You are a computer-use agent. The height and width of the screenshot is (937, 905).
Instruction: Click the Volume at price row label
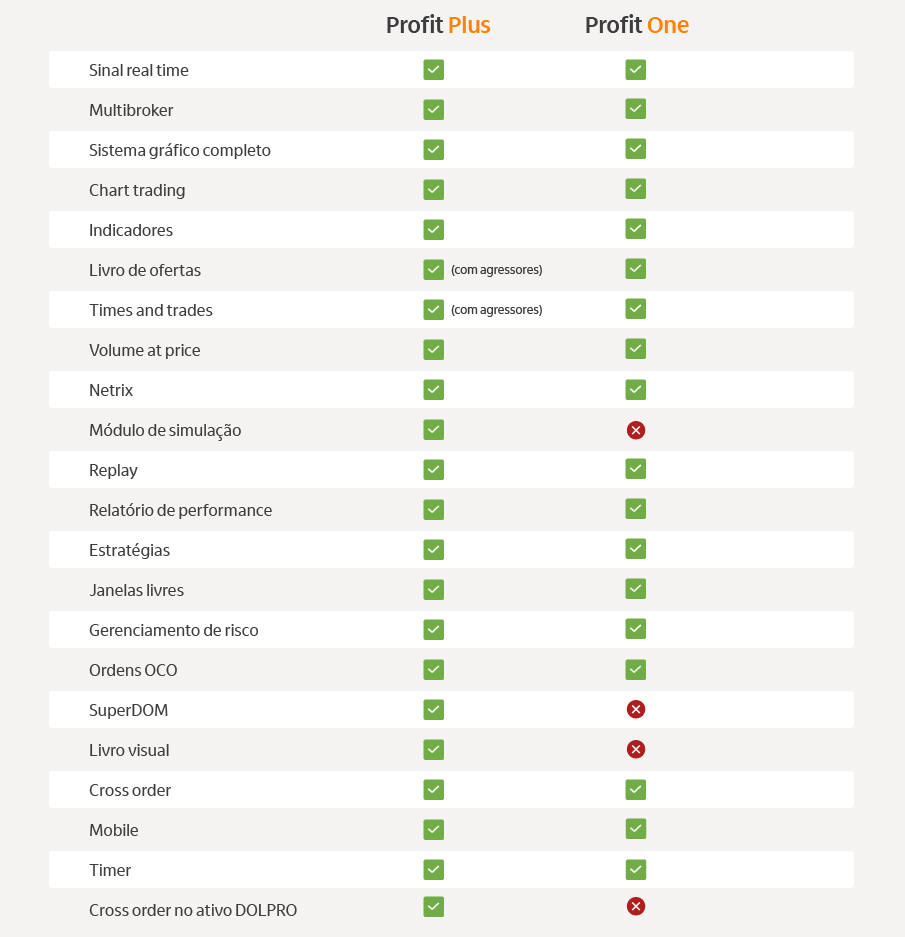pos(145,350)
